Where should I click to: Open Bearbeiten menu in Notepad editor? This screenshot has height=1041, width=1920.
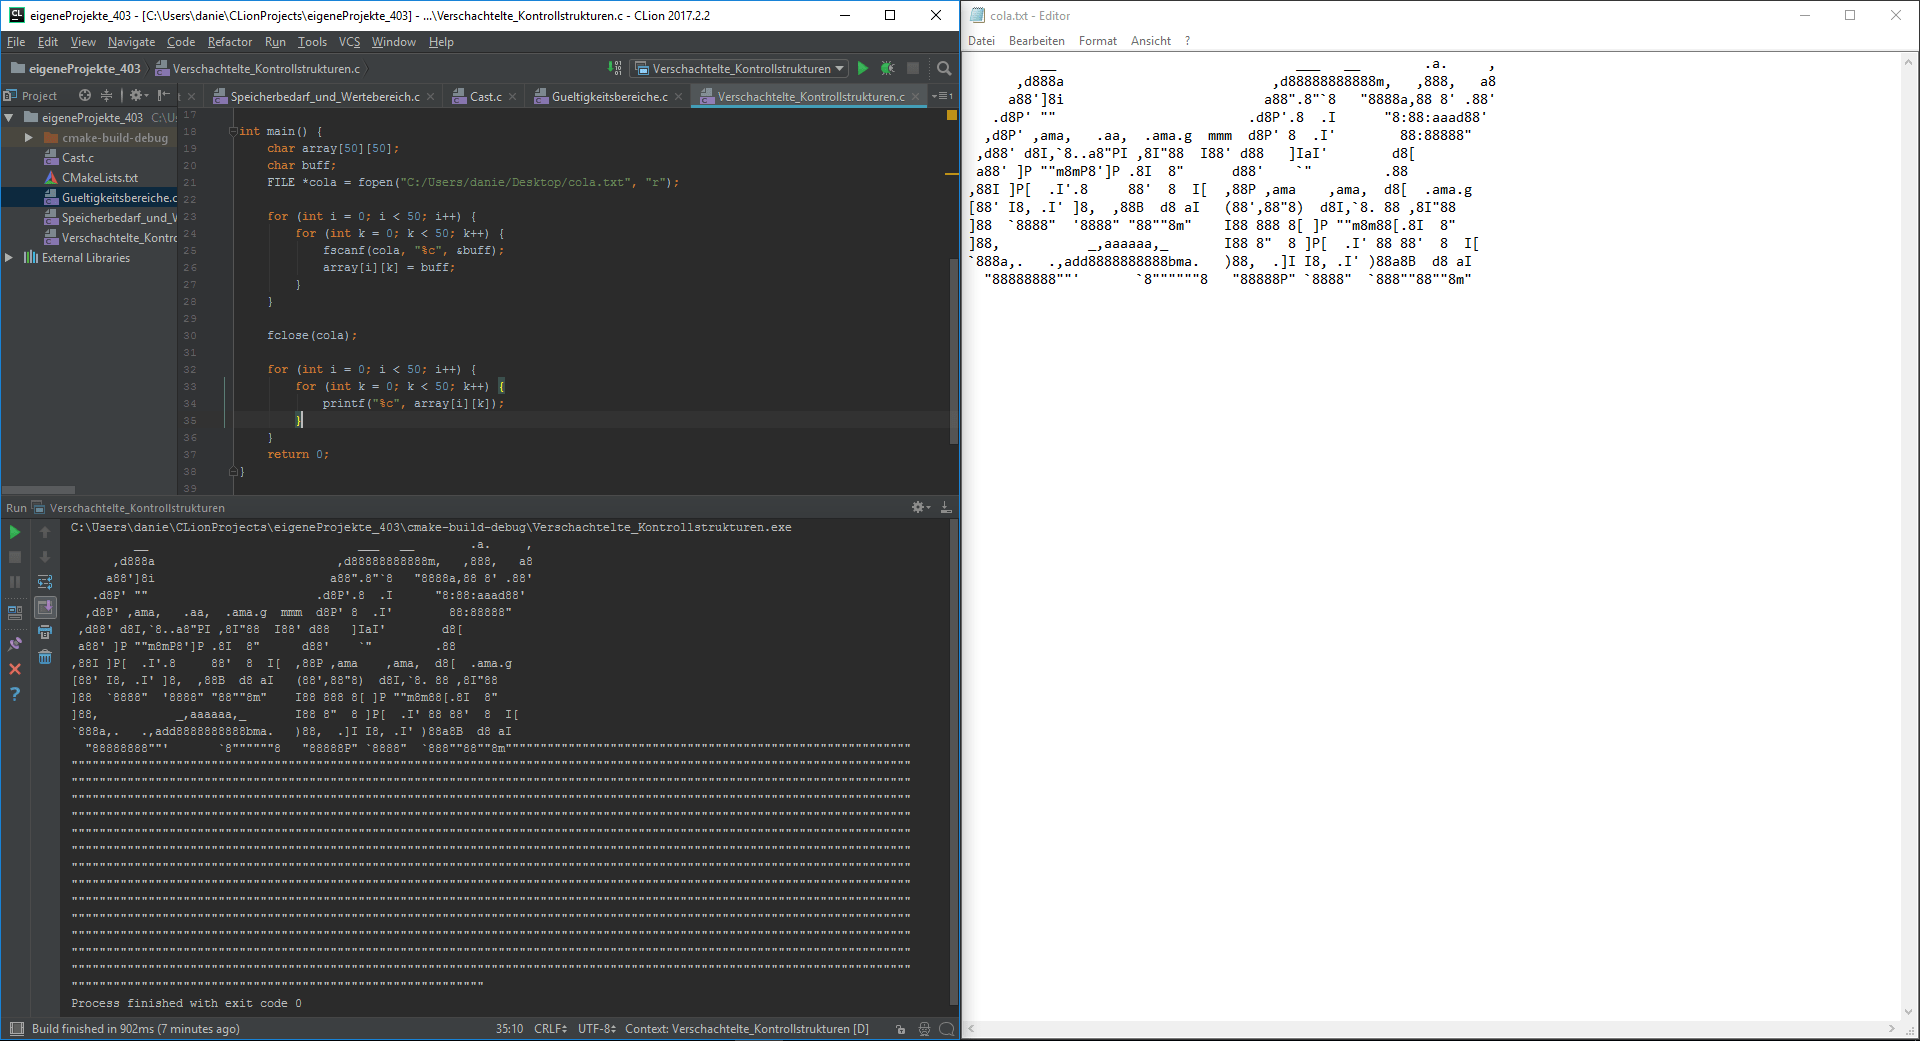pyautogui.click(x=1036, y=41)
